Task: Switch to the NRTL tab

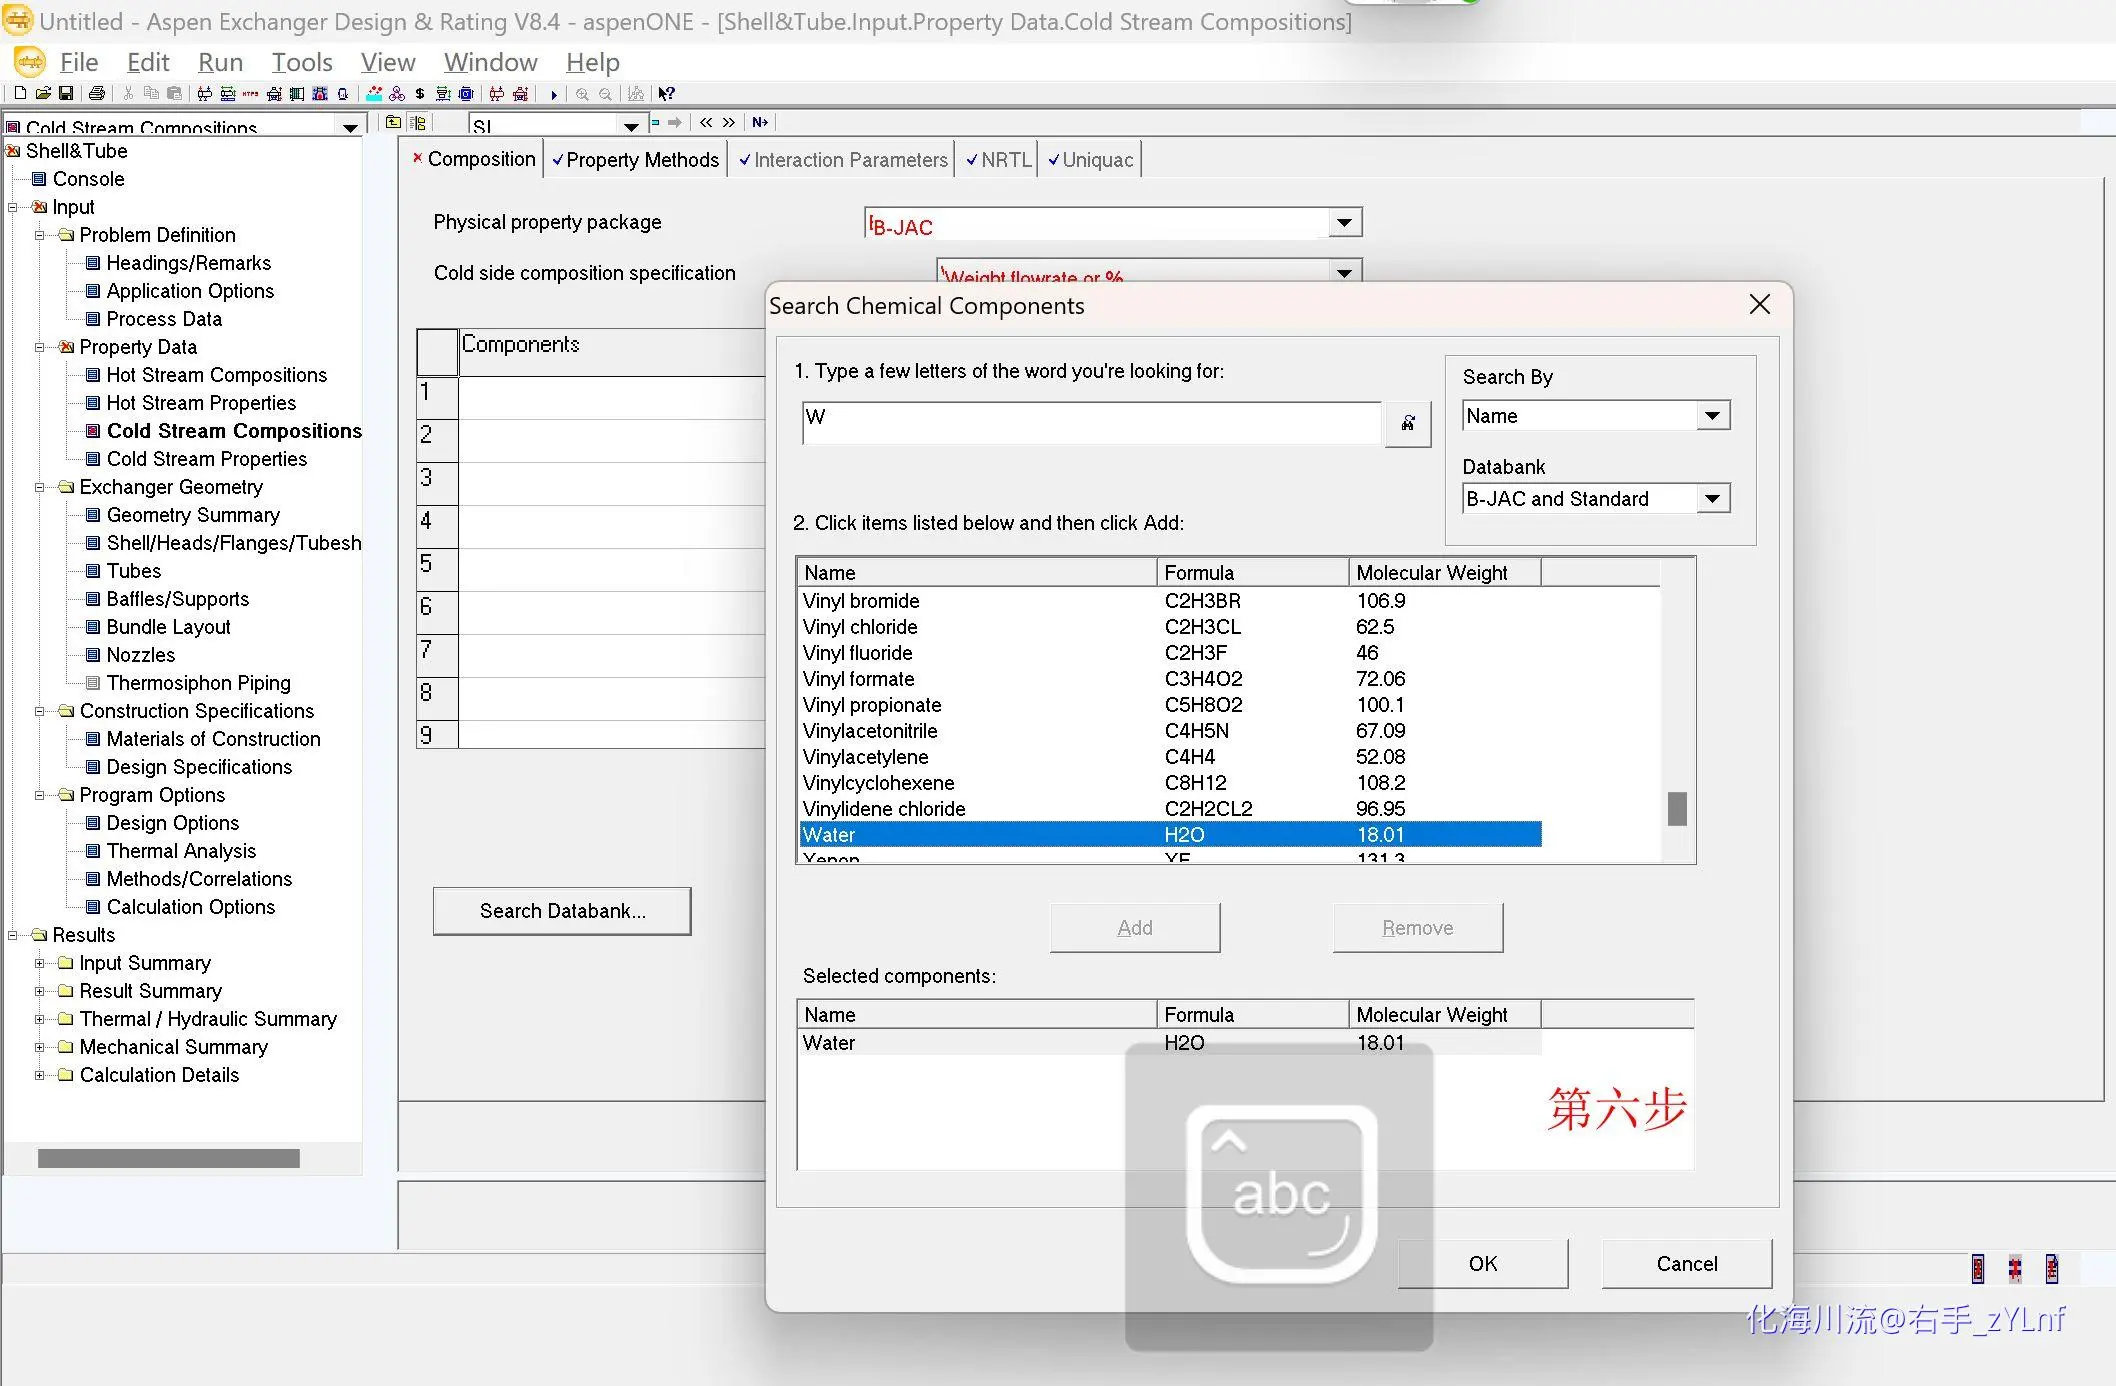Action: point(998,160)
